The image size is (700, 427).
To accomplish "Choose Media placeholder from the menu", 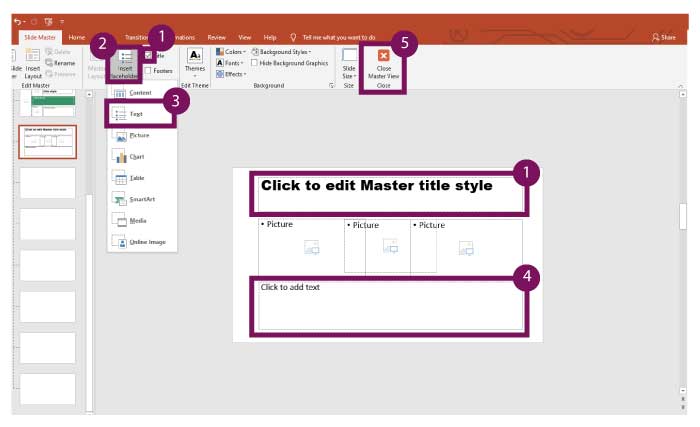I will pyautogui.click(x=142, y=221).
